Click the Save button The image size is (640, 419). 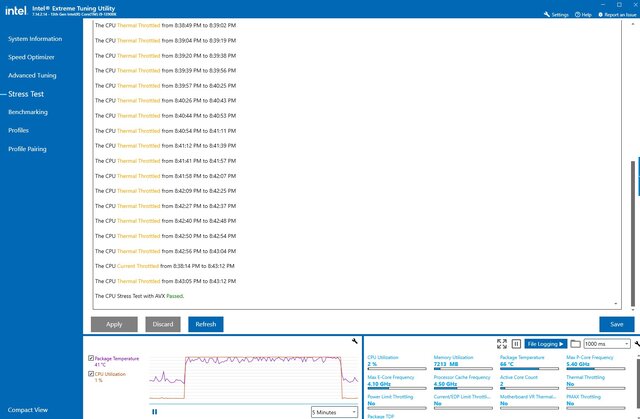[x=616, y=324]
